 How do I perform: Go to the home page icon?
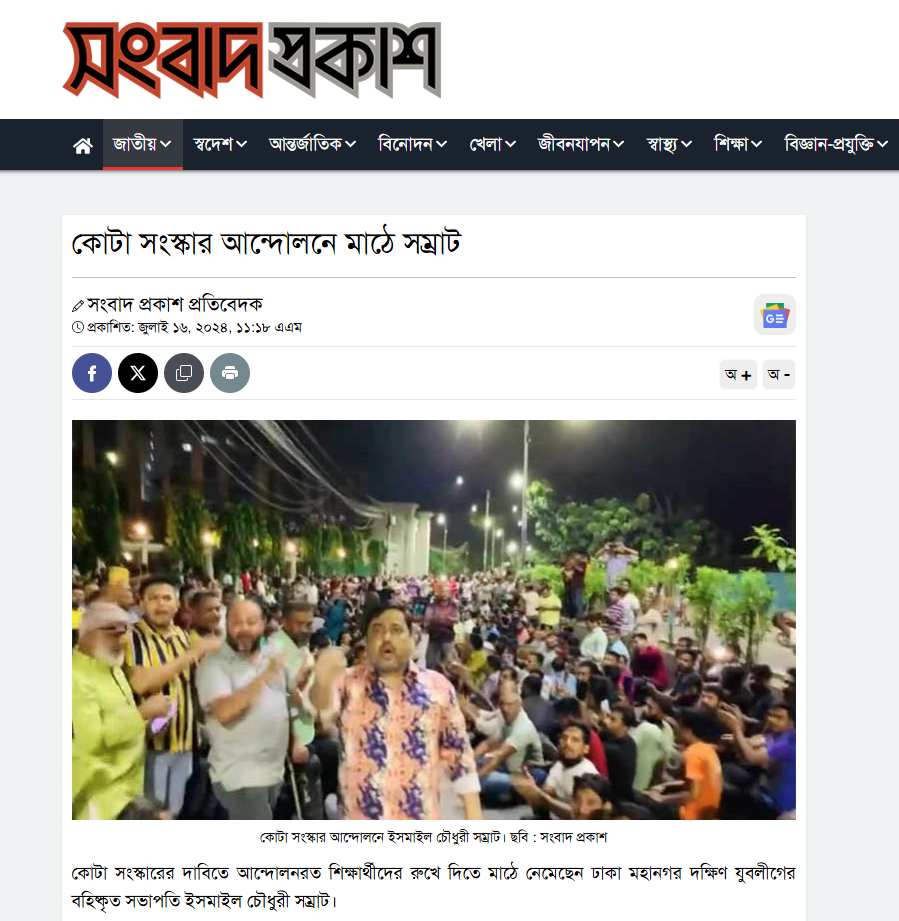[x=83, y=145]
